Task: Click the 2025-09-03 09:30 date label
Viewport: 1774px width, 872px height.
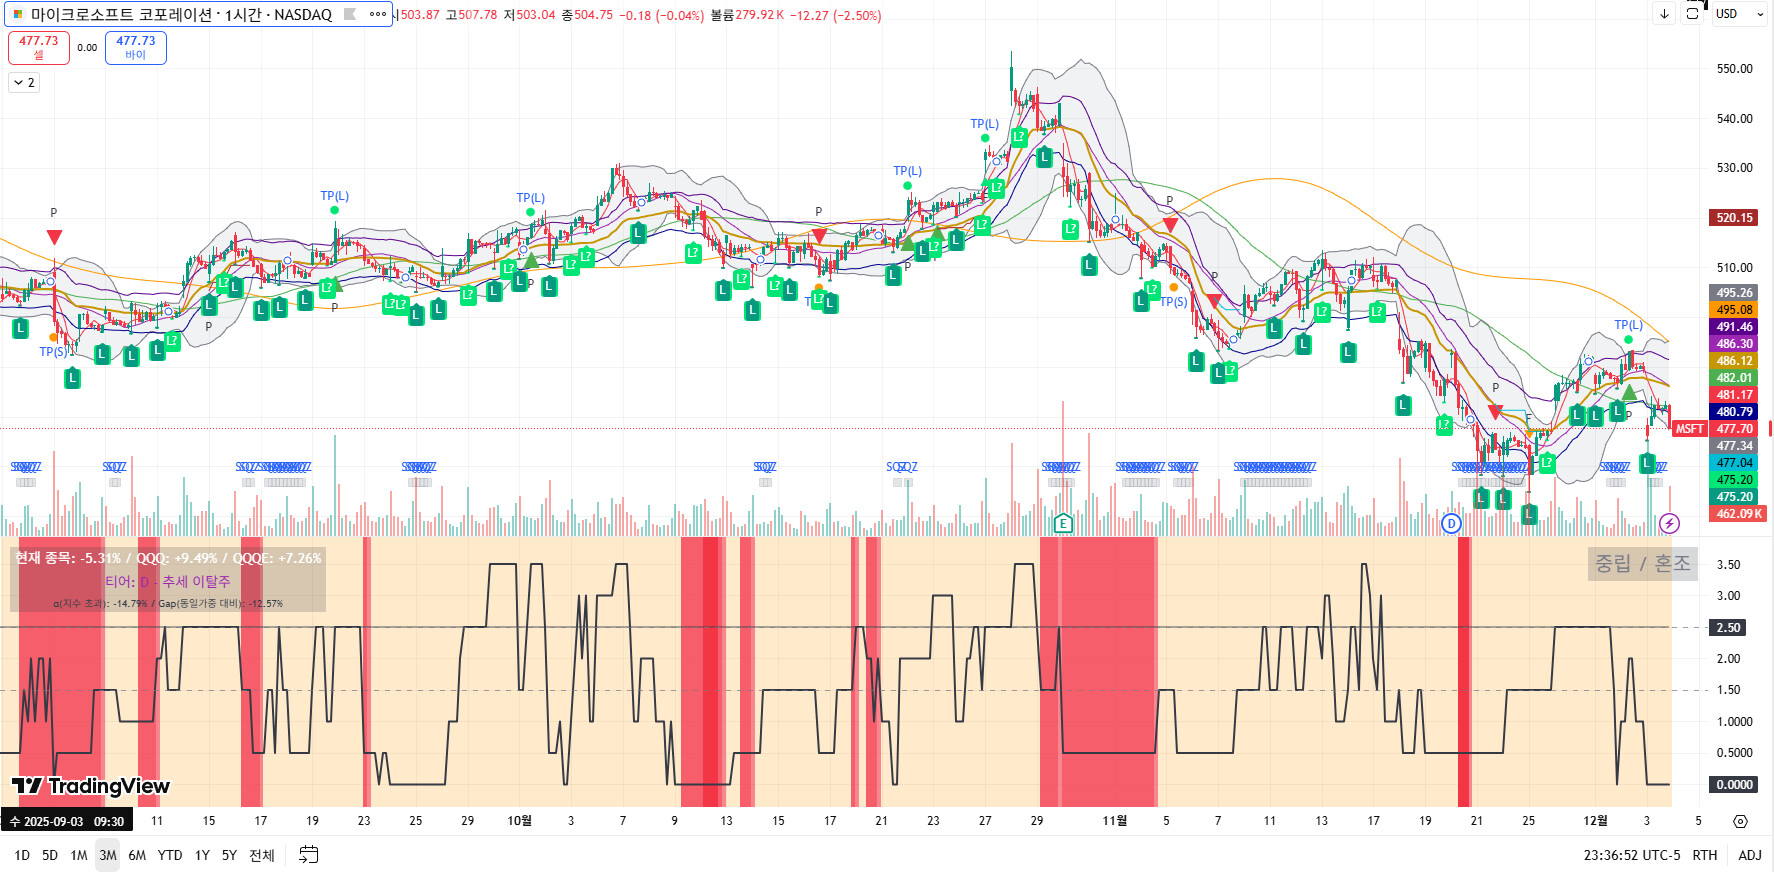Action: tap(67, 822)
